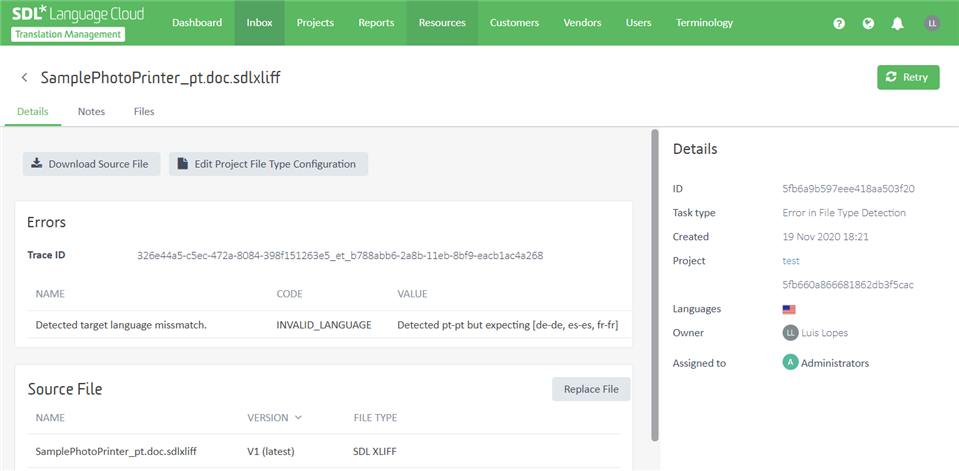Open Terminology in the navigation
959x471 pixels.
704,23
